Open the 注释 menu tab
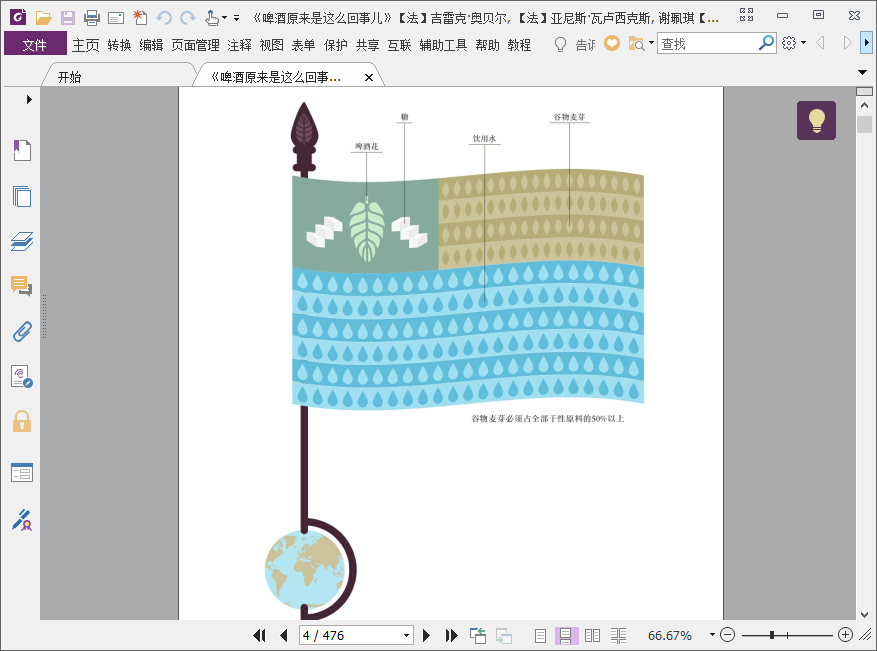Viewport: 877px width, 651px height. click(x=239, y=44)
